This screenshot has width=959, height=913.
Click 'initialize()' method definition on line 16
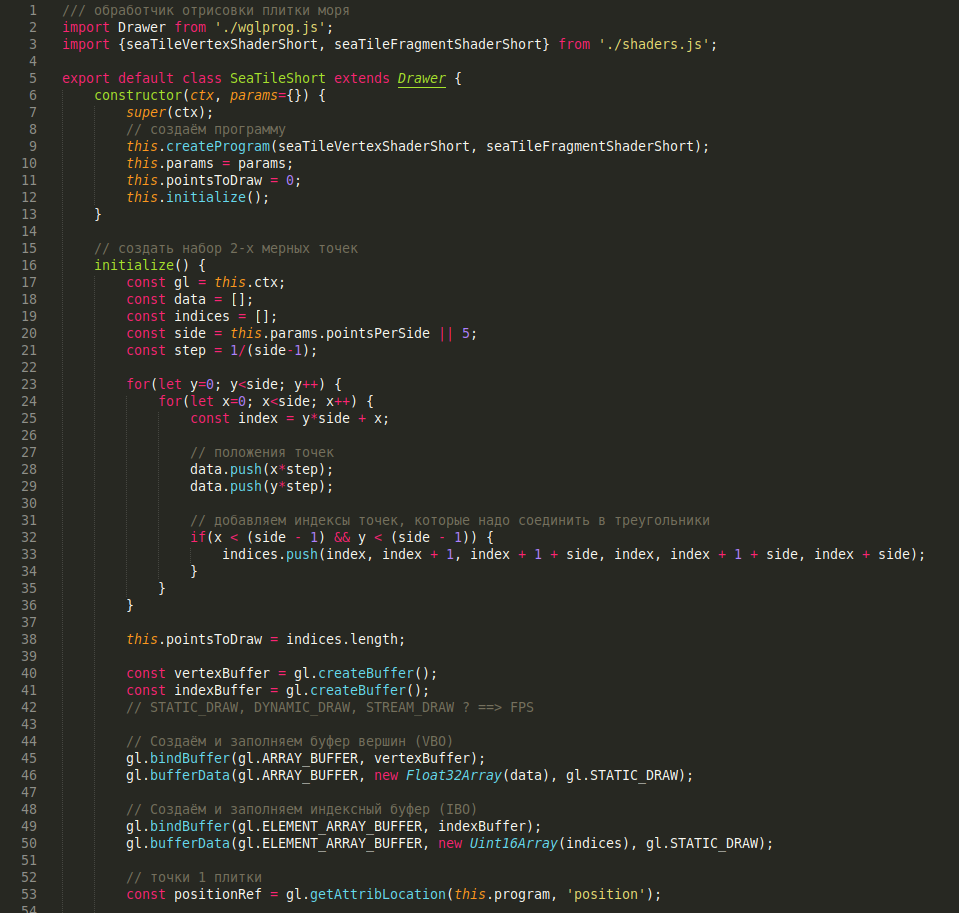pyautogui.click(x=142, y=265)
